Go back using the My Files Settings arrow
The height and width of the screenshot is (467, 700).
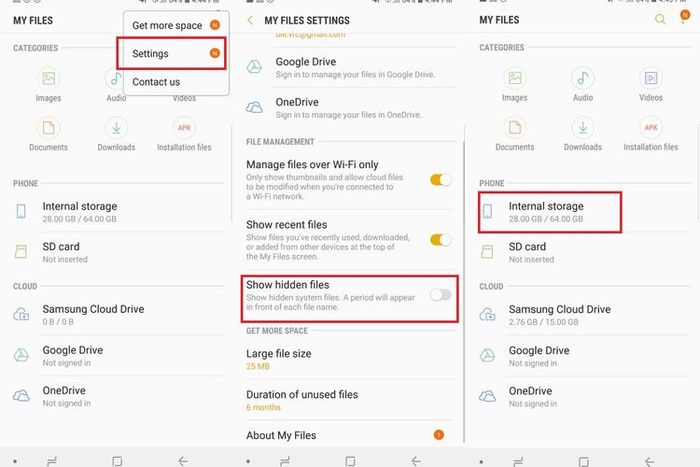(x=248, y=20)
